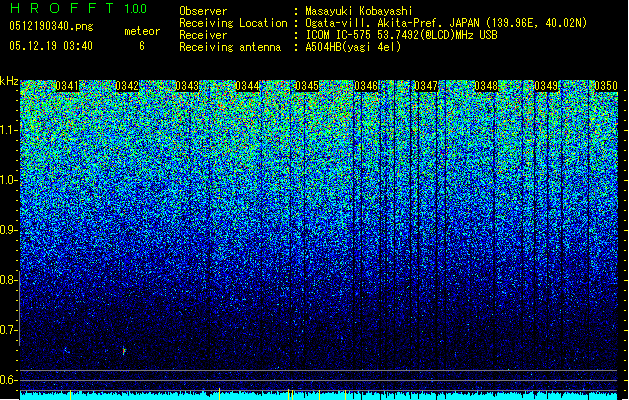
Task: Click the 0349 time marker
Action: tap(546, 86)
